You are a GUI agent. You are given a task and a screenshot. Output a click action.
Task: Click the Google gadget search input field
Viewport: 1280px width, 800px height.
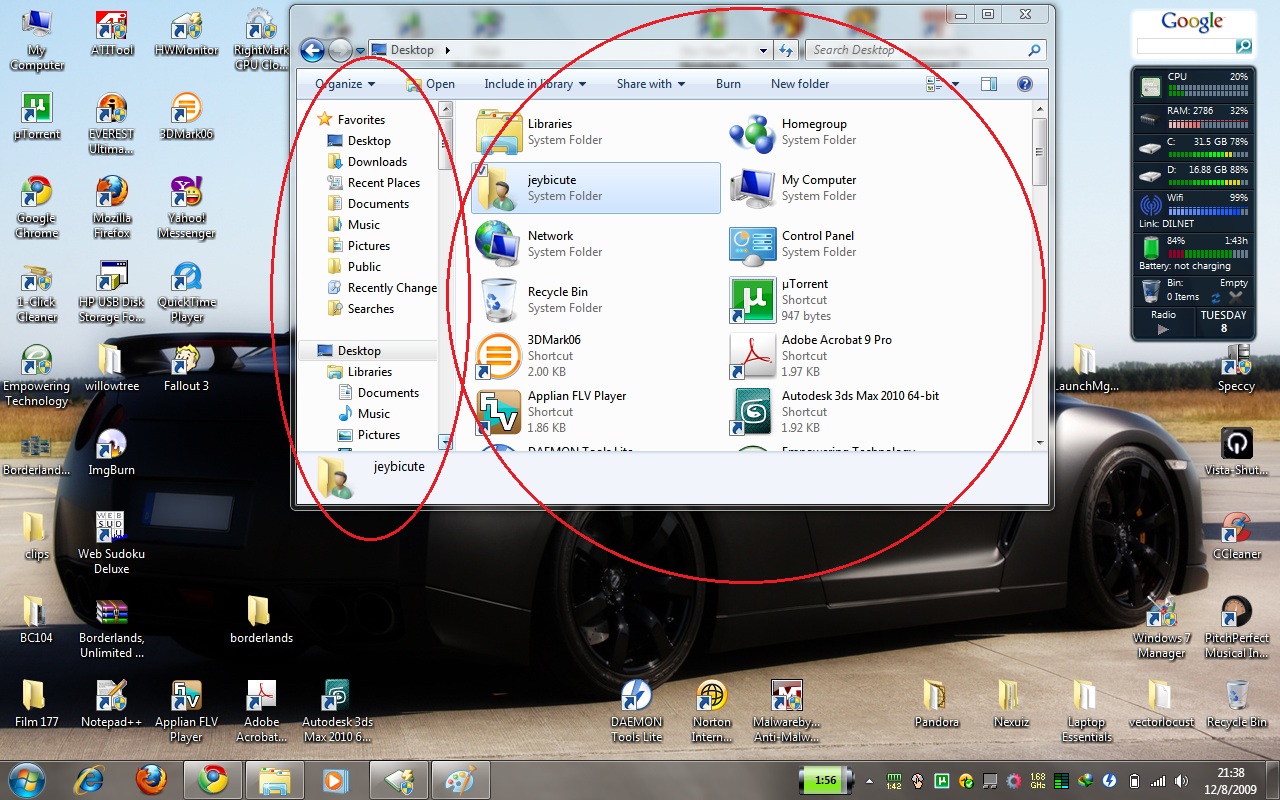(1186, 46)
